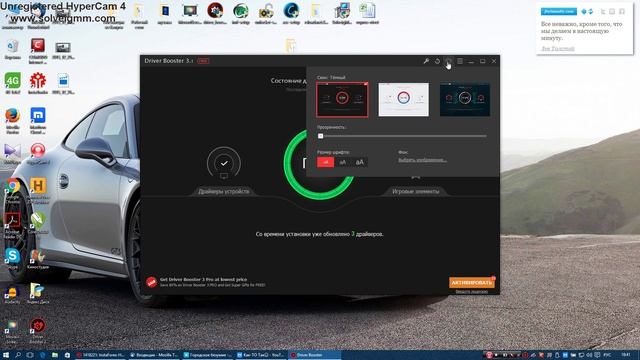Select the Maxthon browser desktop icon
640x360 pixels.
(38, 120)
